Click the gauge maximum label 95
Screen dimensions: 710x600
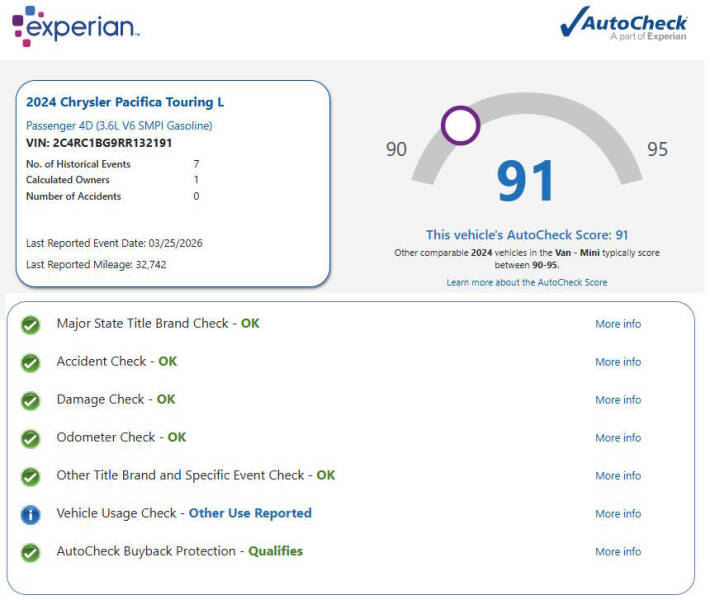[657, 149]
